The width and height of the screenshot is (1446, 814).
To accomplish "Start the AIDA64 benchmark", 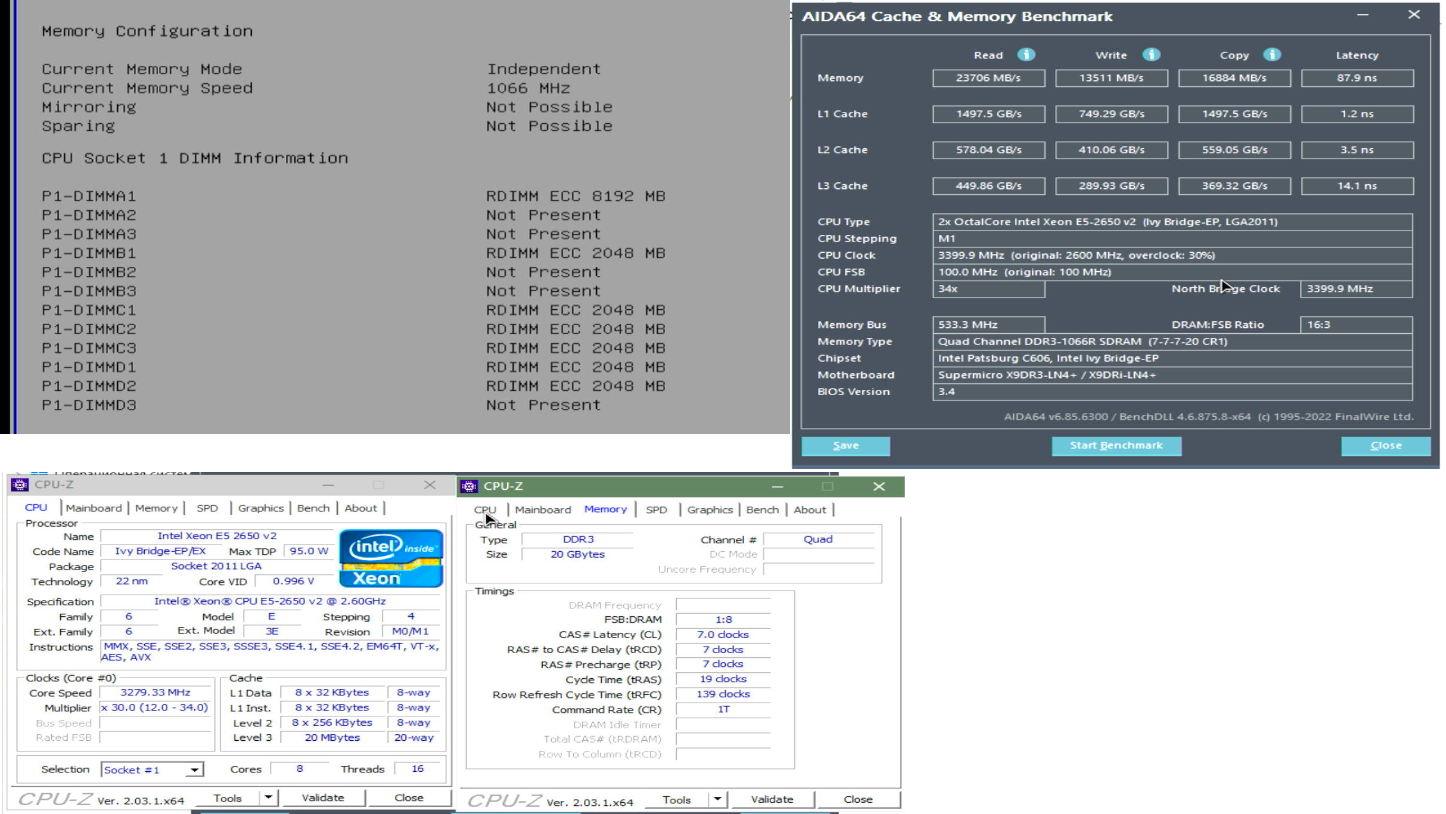I will [1116, 446].
